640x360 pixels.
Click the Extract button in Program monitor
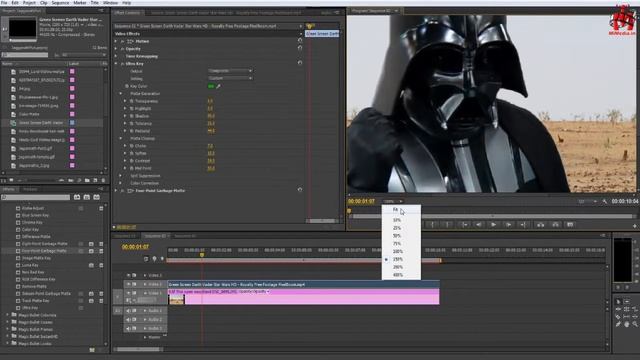555,224
